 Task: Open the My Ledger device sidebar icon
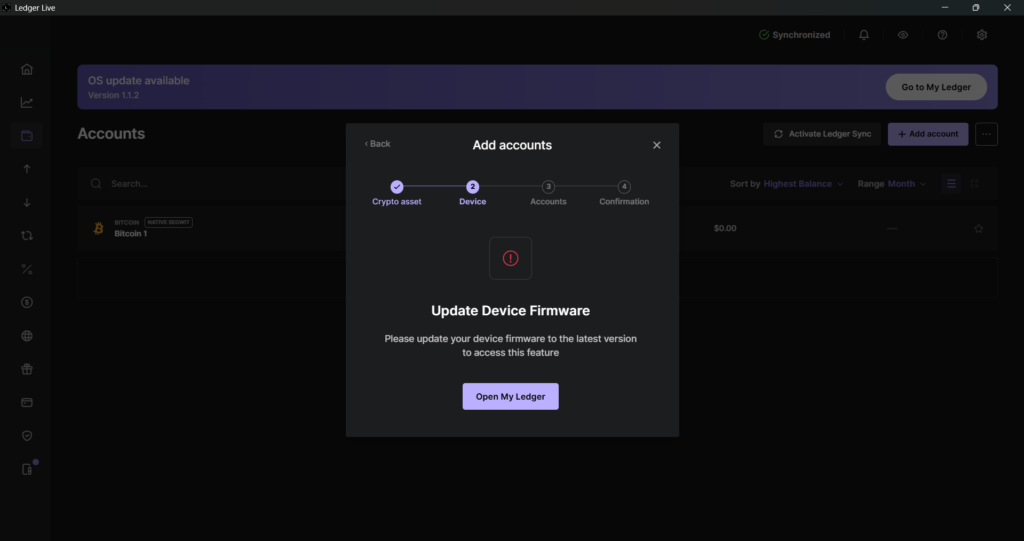click(x=27, y=469)
